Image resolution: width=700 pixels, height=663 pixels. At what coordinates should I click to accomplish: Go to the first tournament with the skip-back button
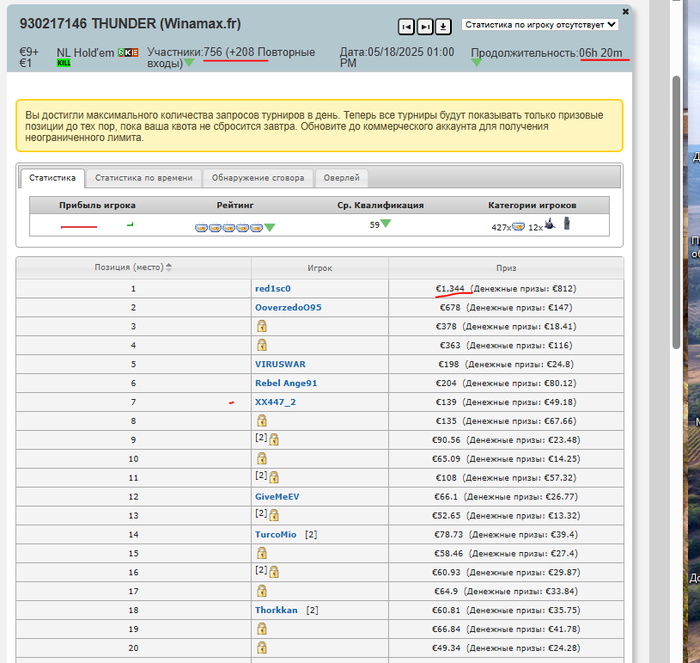point(406,27)
